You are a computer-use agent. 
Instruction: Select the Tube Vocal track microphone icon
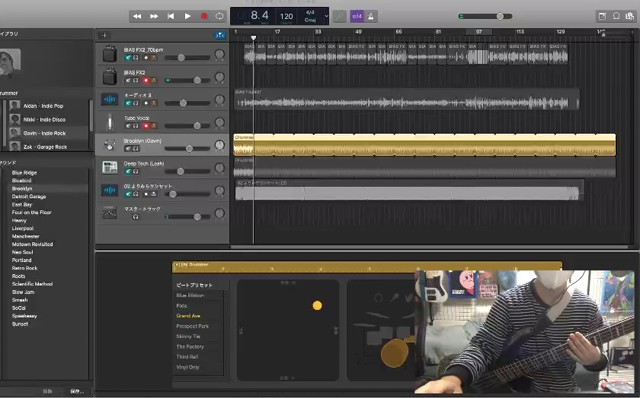pos(110,122)
